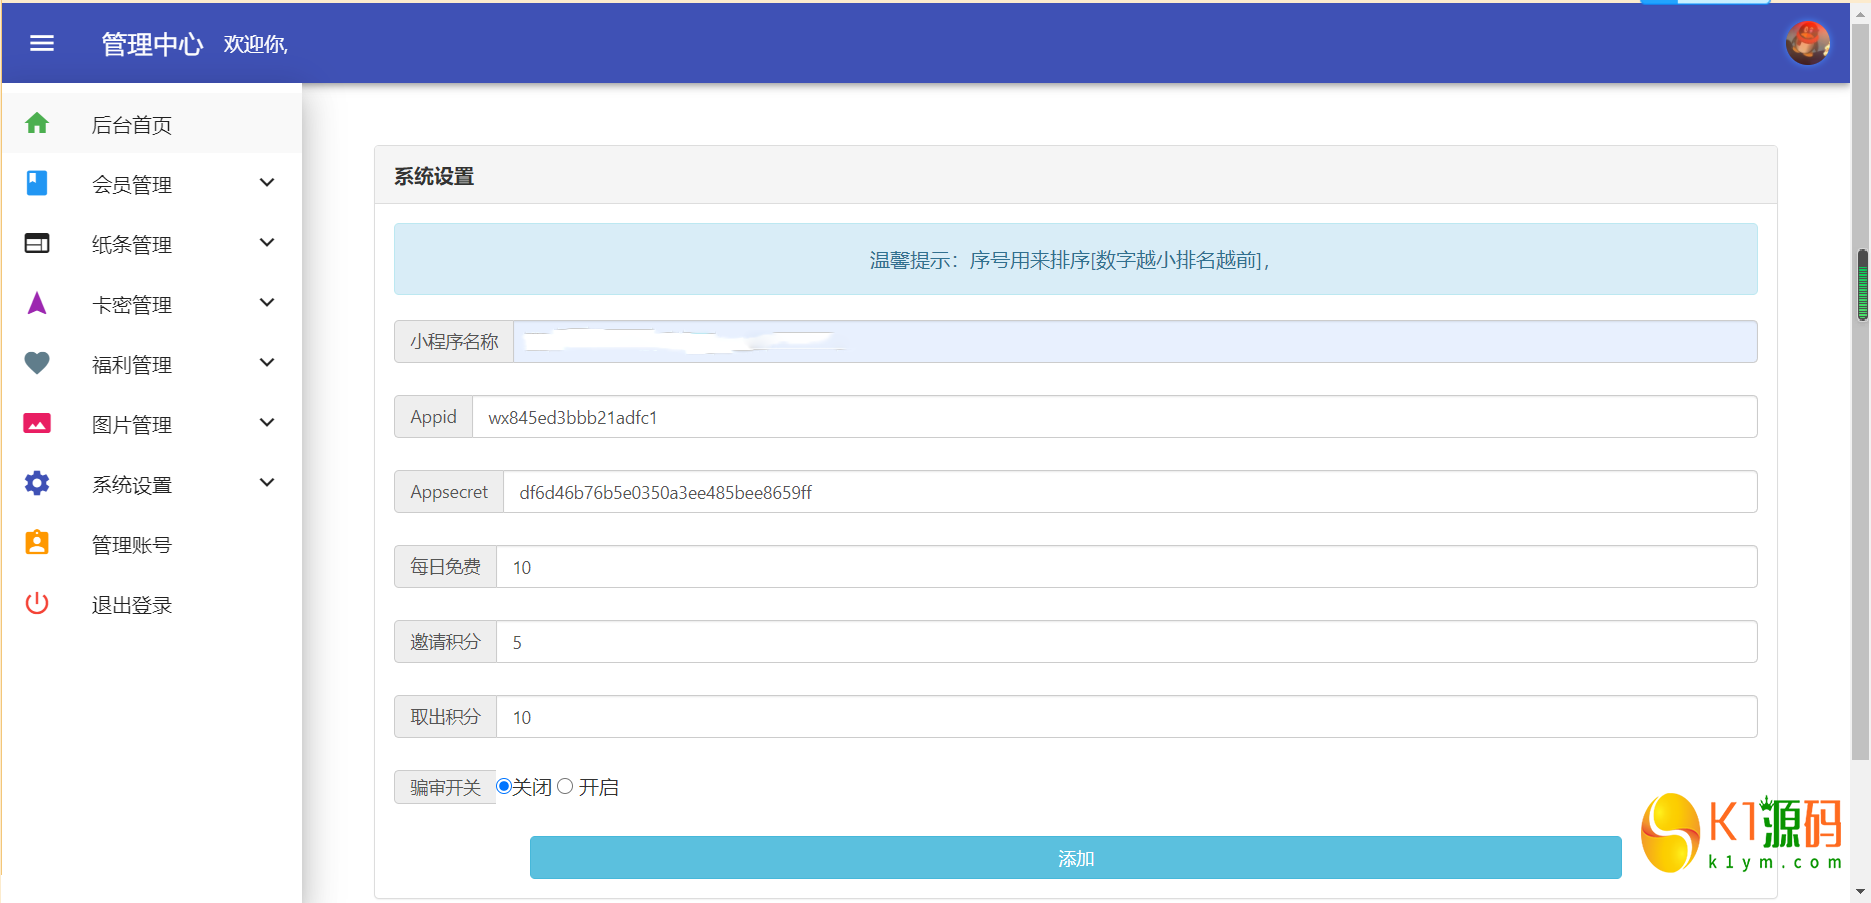Expand the 图片管理 chevron
This screenshot has width=1871, height=903.
point(267,423)
